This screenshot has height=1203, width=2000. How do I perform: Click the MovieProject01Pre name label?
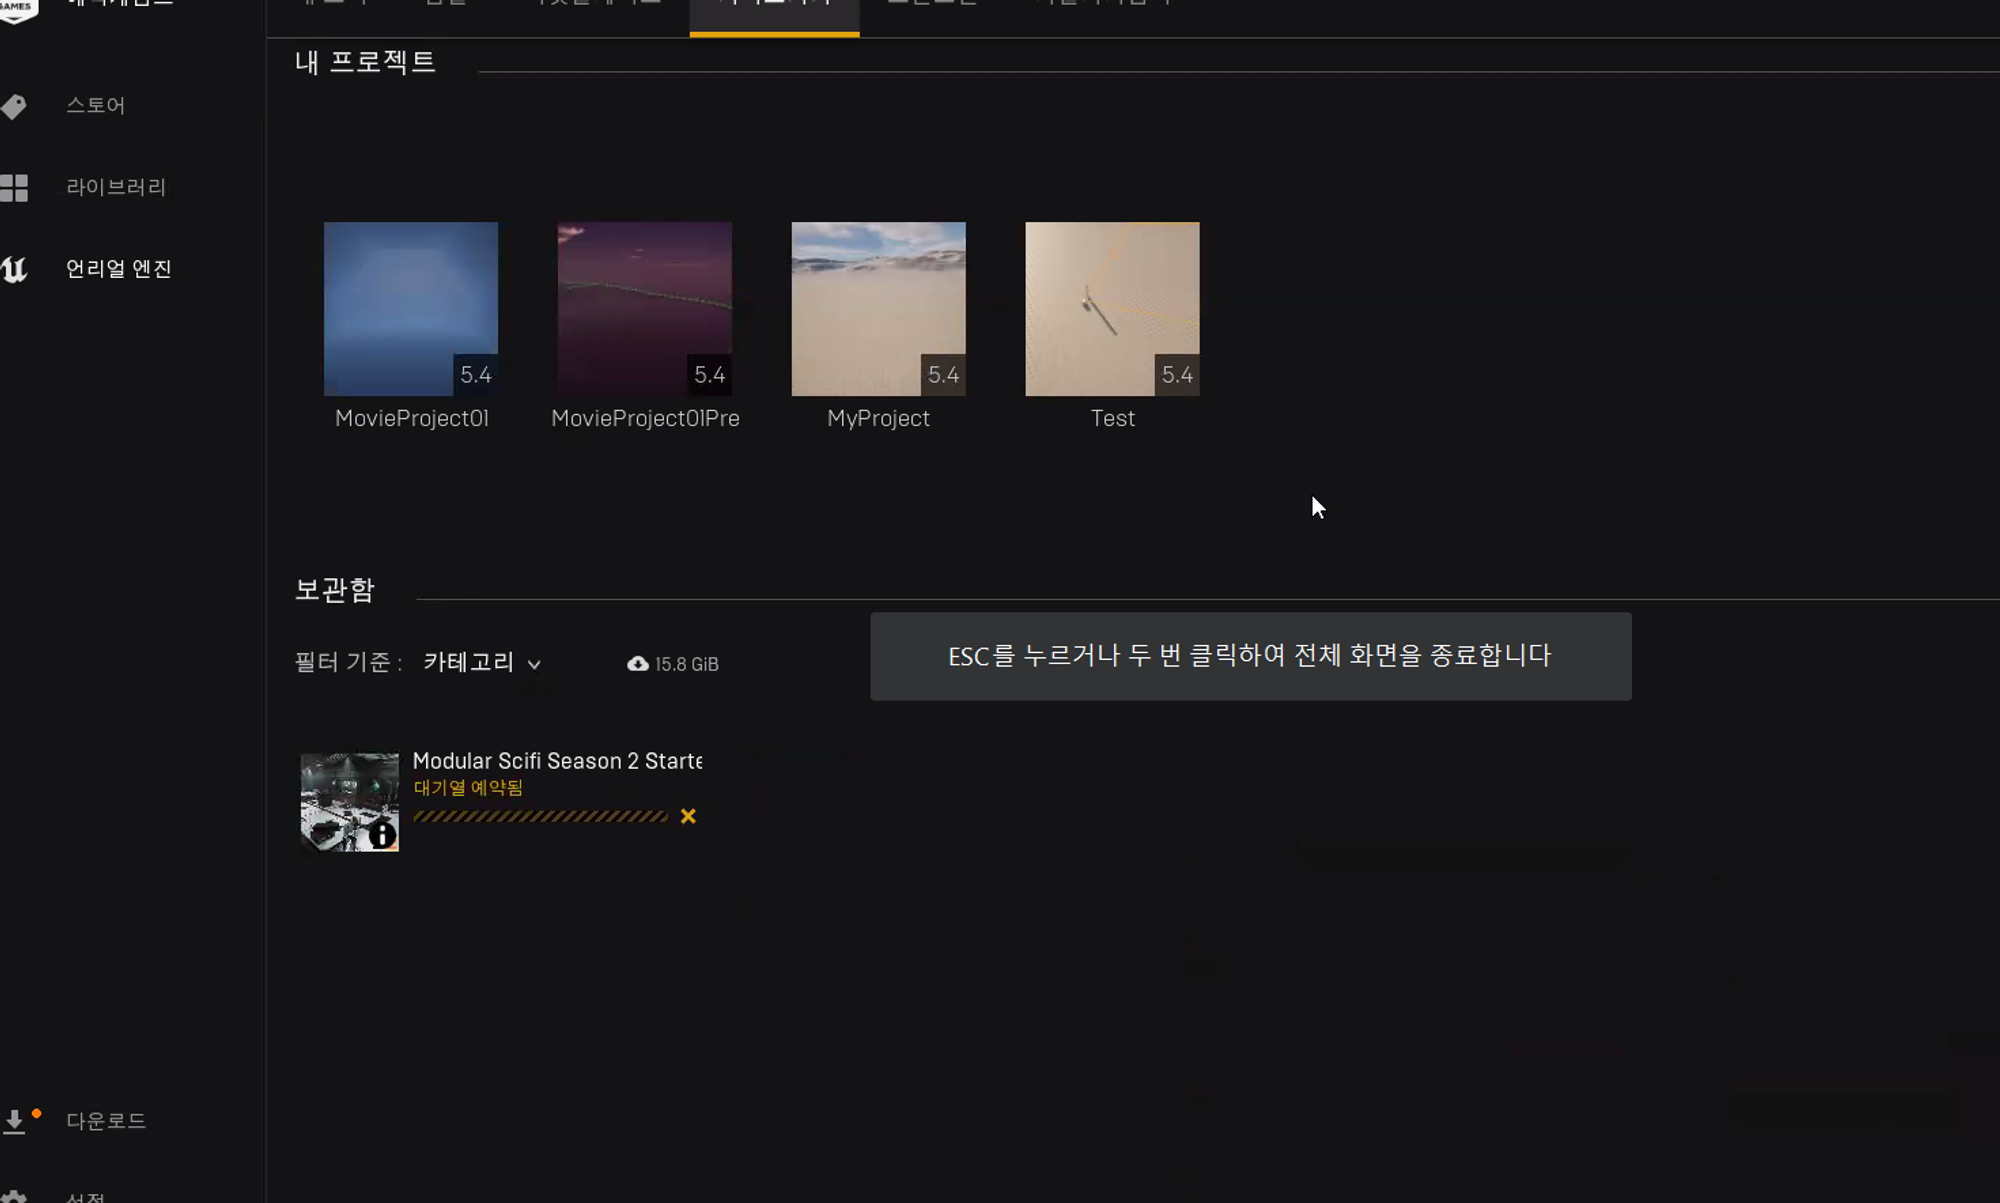click(646, 418)
